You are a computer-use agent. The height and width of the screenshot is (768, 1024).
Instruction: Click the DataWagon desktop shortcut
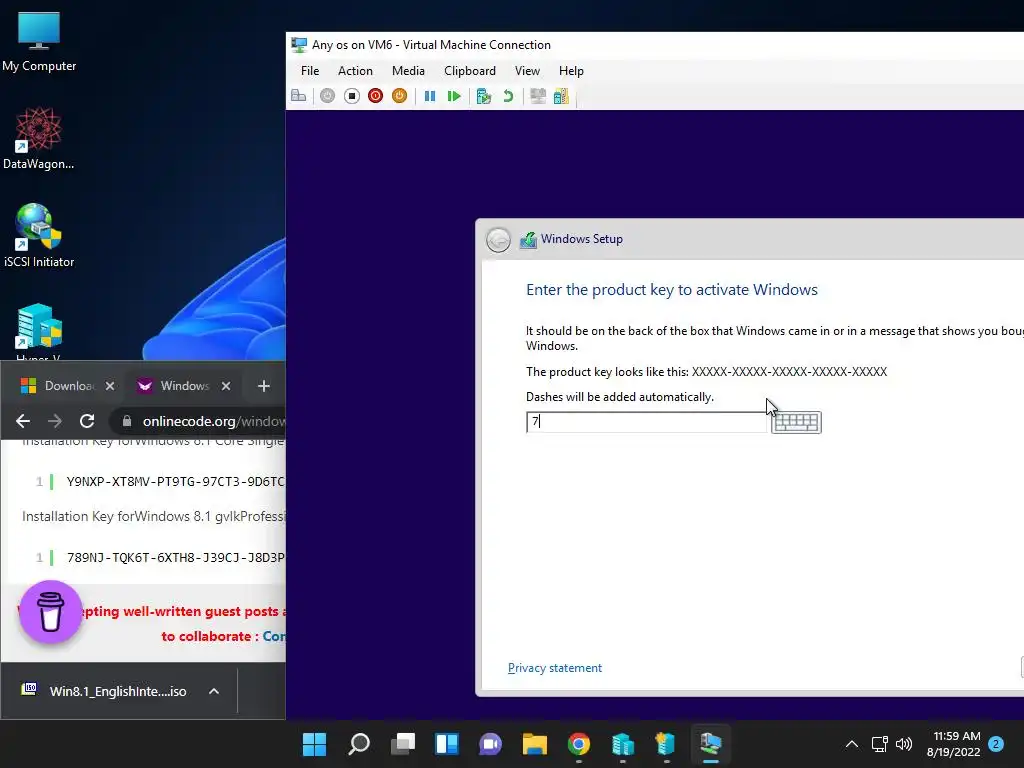tap(39, 138)
